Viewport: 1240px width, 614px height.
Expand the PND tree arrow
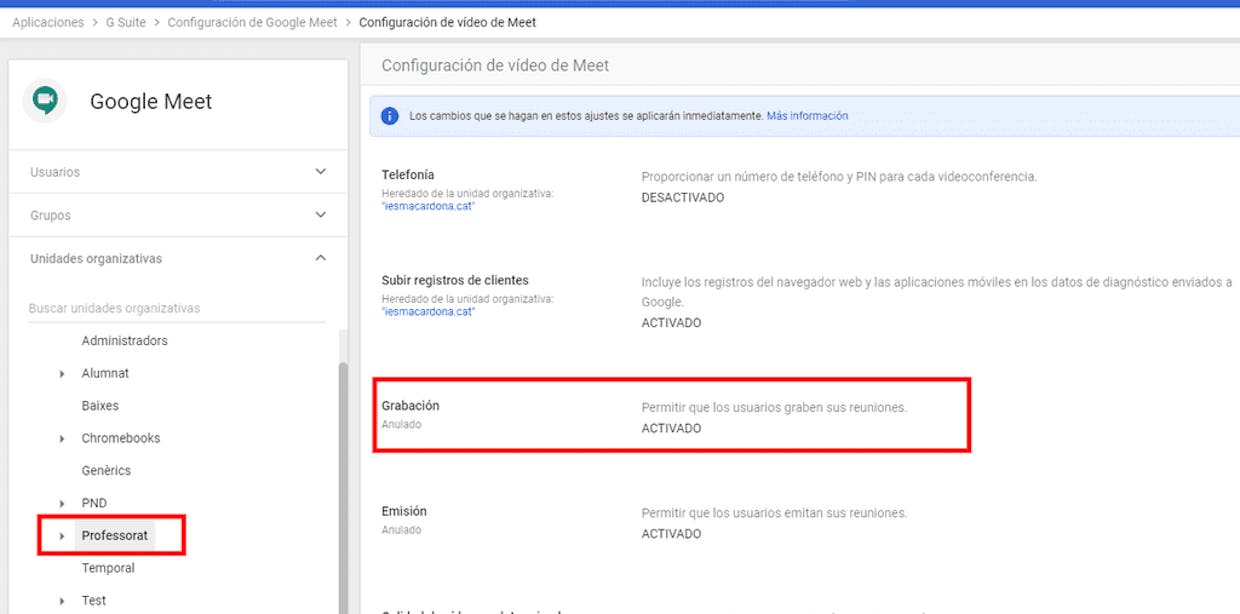coord(62,504)
